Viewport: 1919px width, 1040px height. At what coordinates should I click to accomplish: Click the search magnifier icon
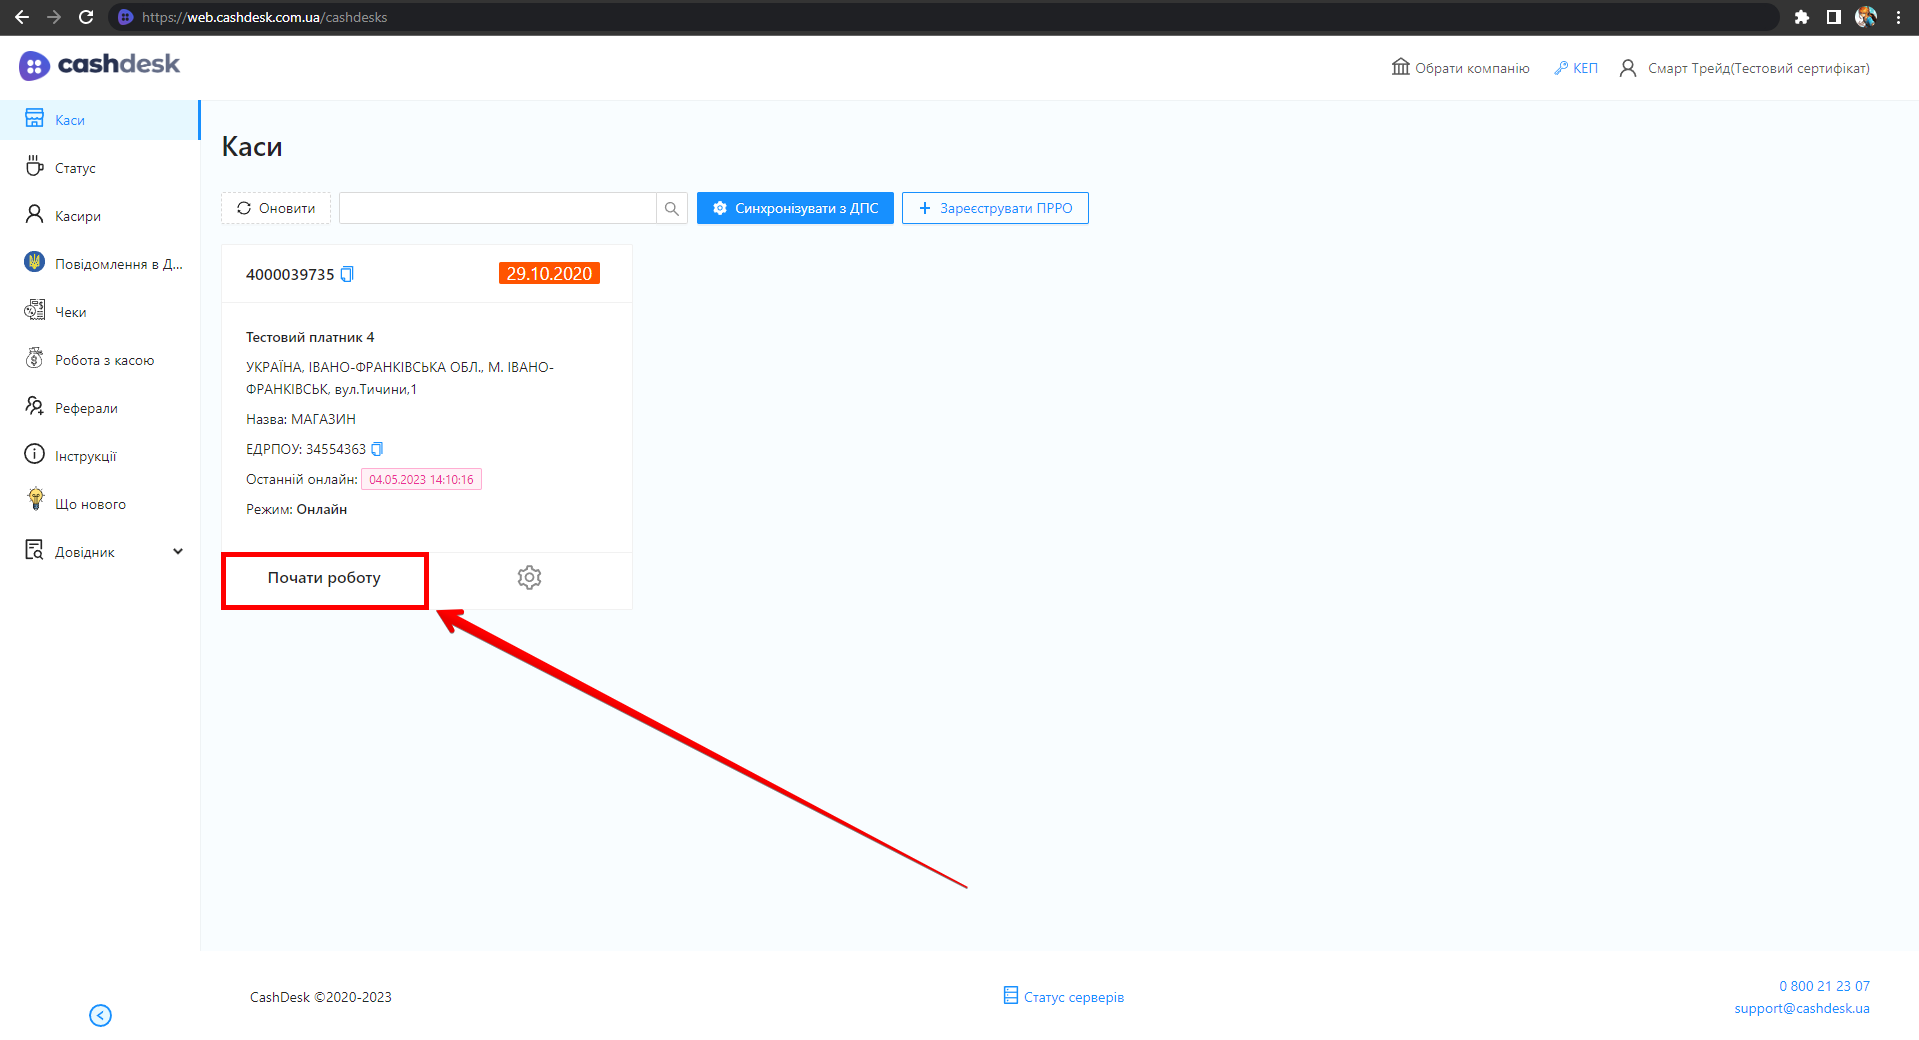671,208
